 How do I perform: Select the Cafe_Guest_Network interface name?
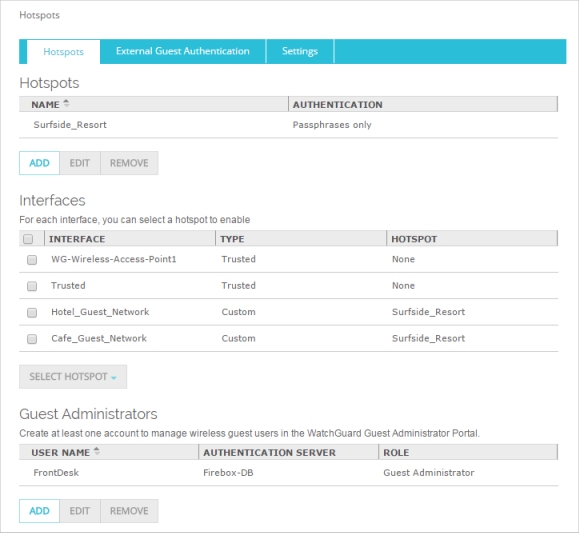point(99,338)
